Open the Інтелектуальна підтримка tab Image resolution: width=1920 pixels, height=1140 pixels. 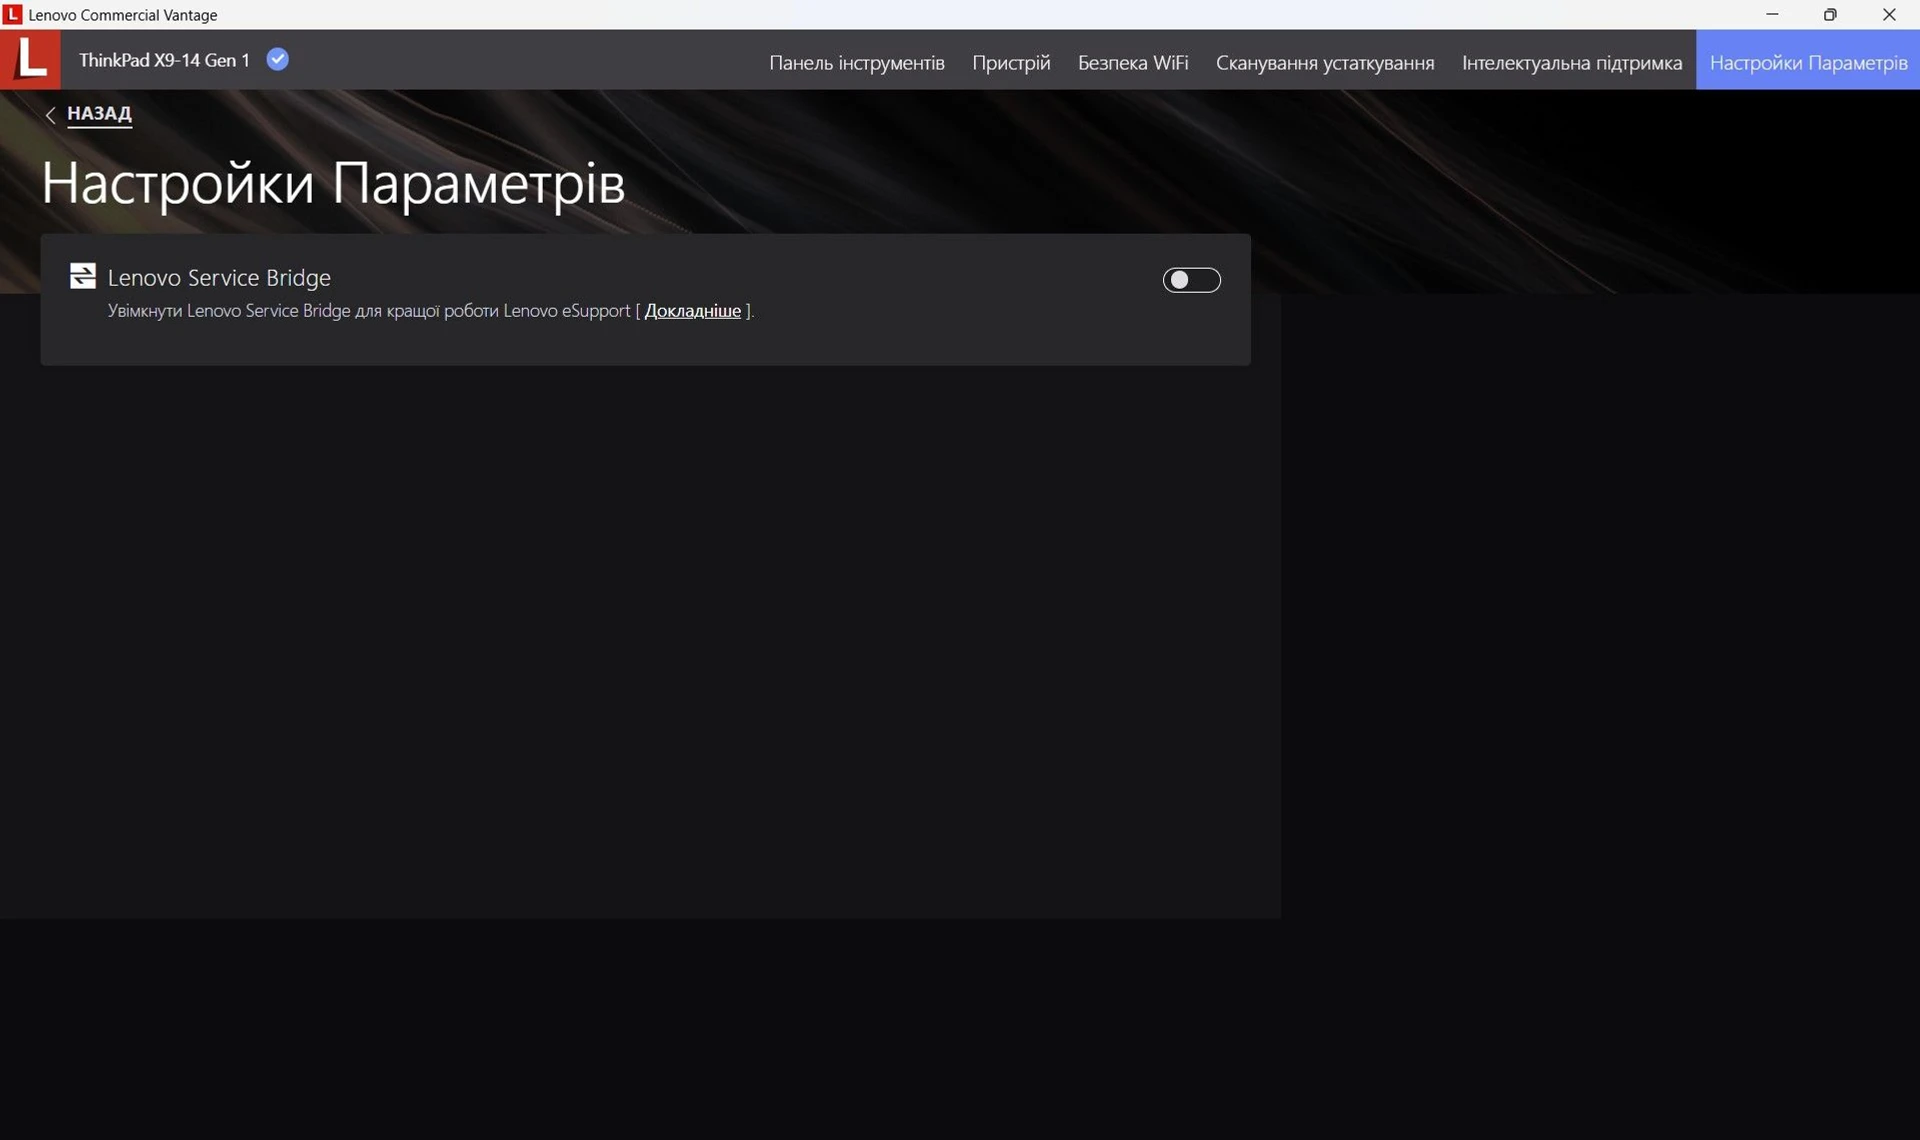(1572, 62)
